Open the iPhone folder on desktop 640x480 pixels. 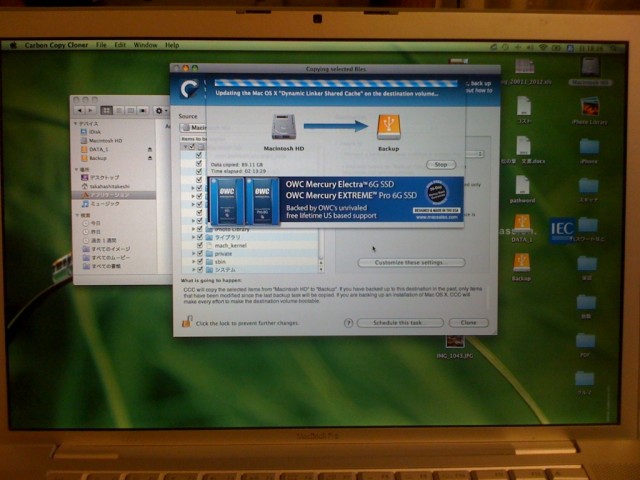pyautogui.click(x=589, y=147)
